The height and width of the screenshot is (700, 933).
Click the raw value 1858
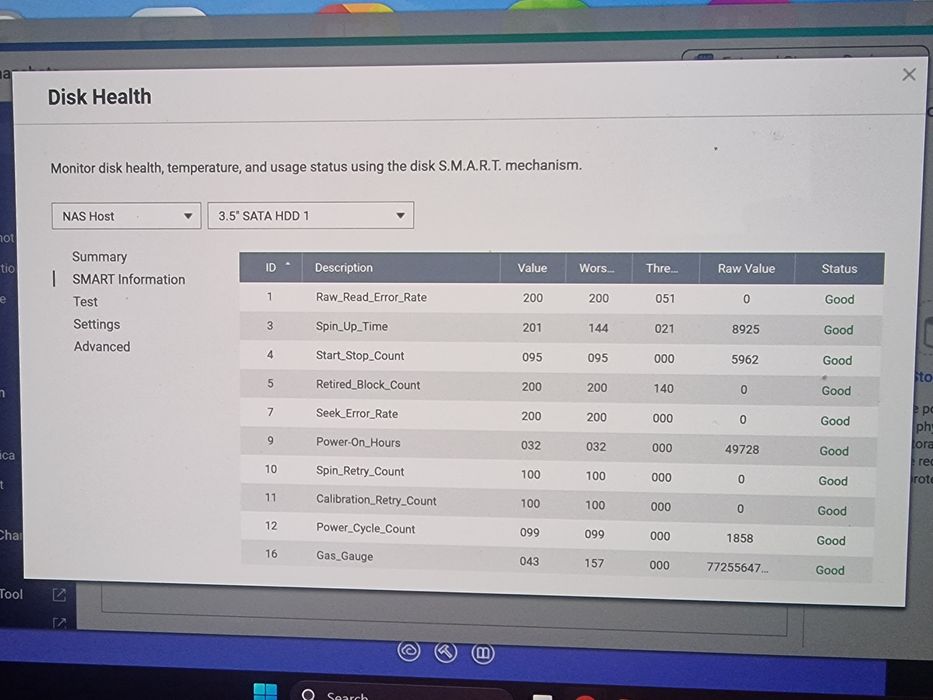point(740,538)
